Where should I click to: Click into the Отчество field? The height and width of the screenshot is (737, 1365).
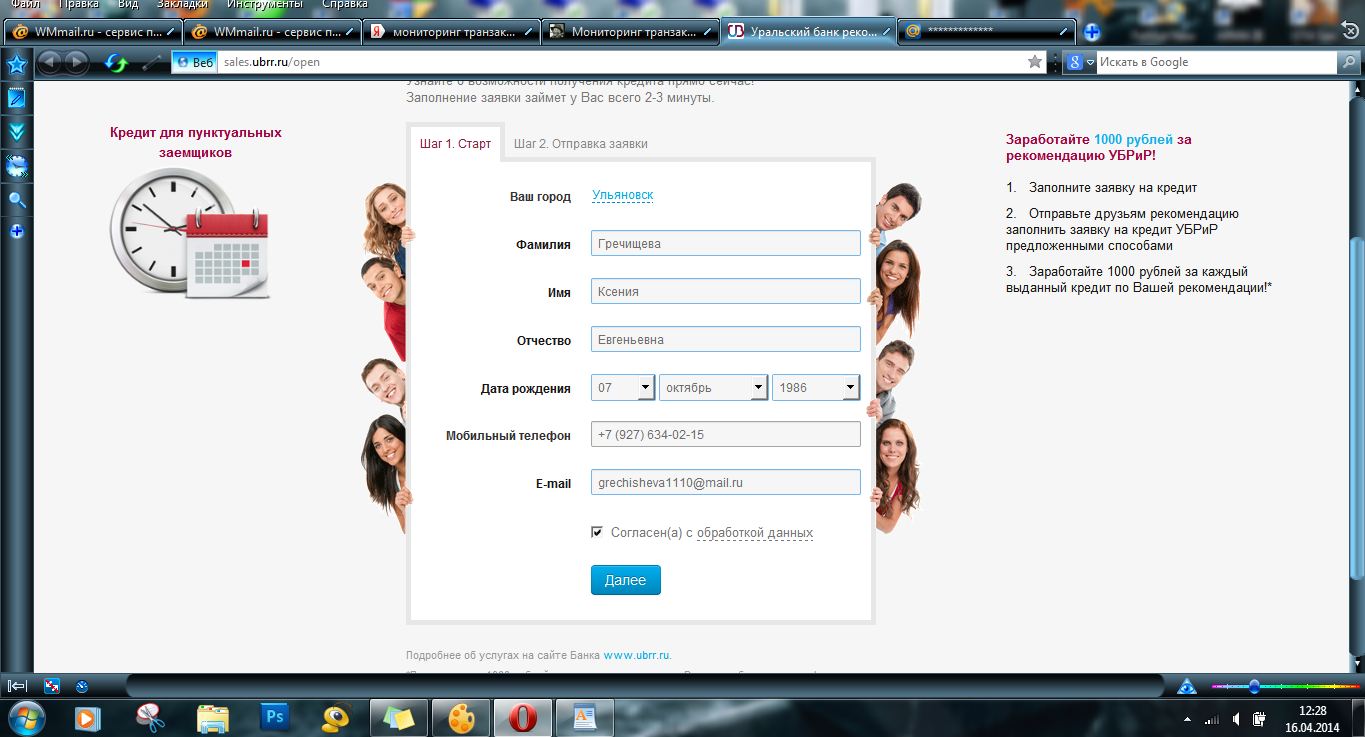tap(726, 340)
